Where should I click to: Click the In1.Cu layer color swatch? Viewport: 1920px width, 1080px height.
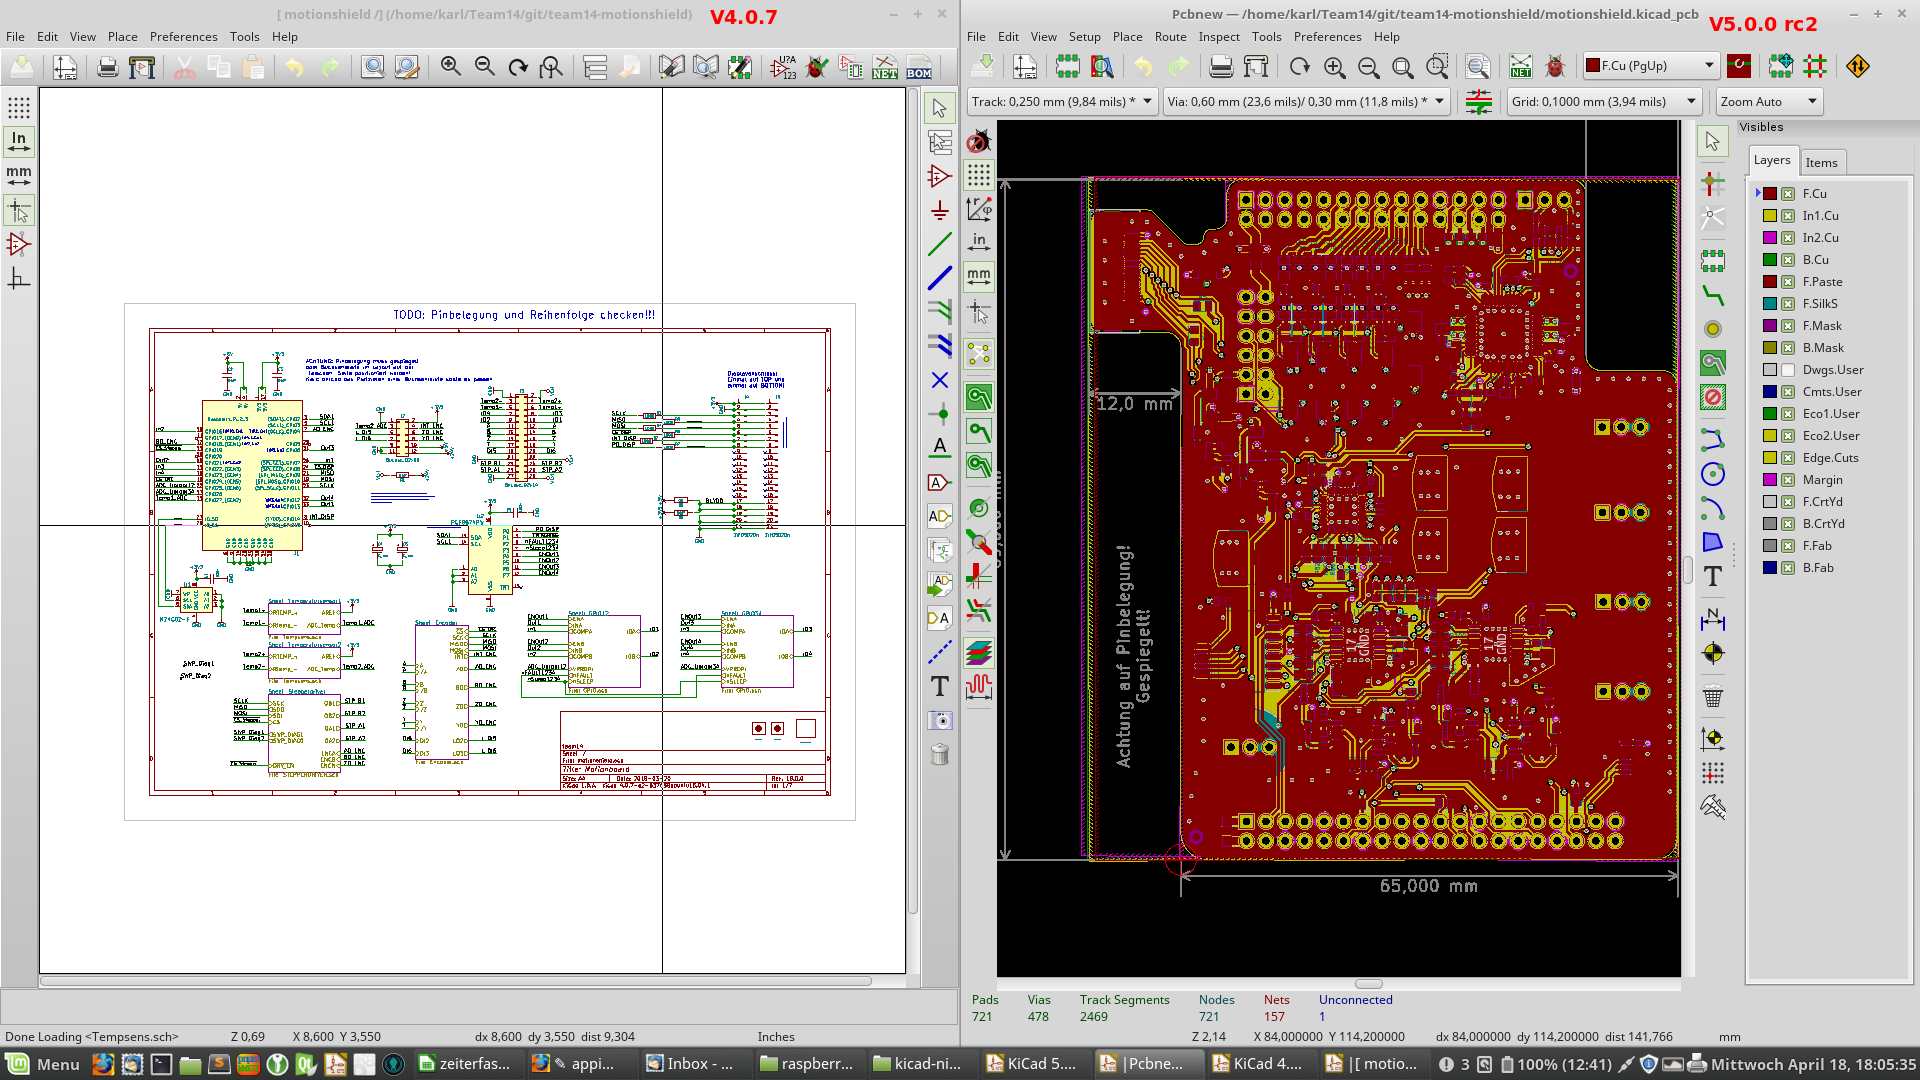coord(1770,216)
